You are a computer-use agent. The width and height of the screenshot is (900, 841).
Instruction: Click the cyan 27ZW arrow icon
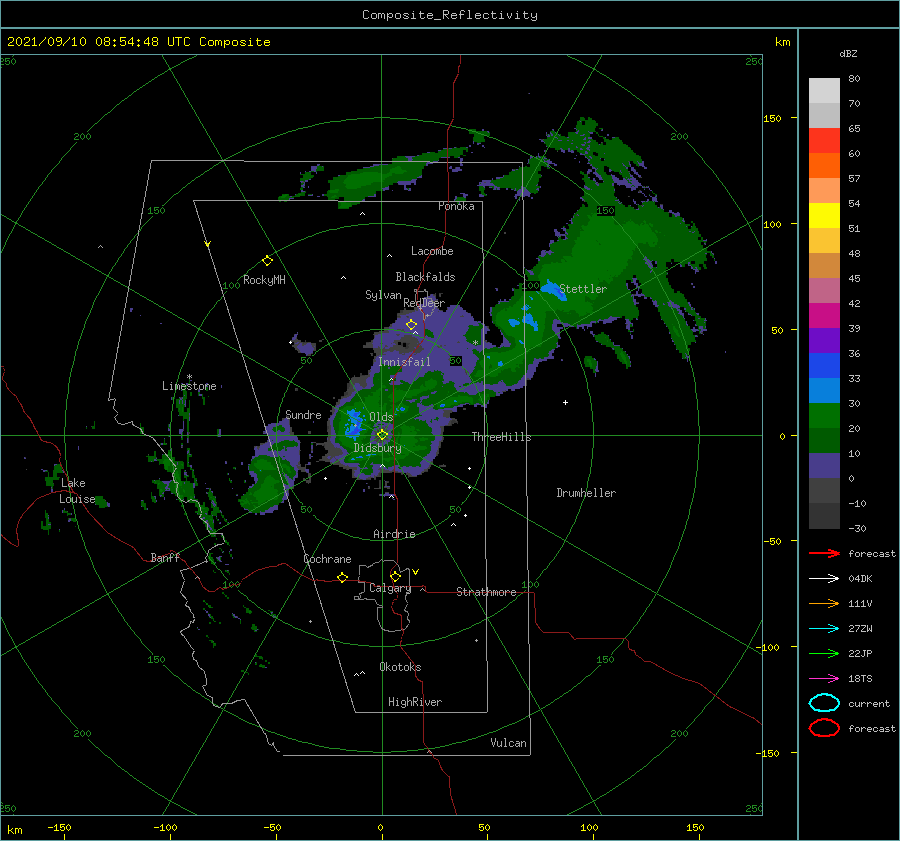[x=824, y=629]
